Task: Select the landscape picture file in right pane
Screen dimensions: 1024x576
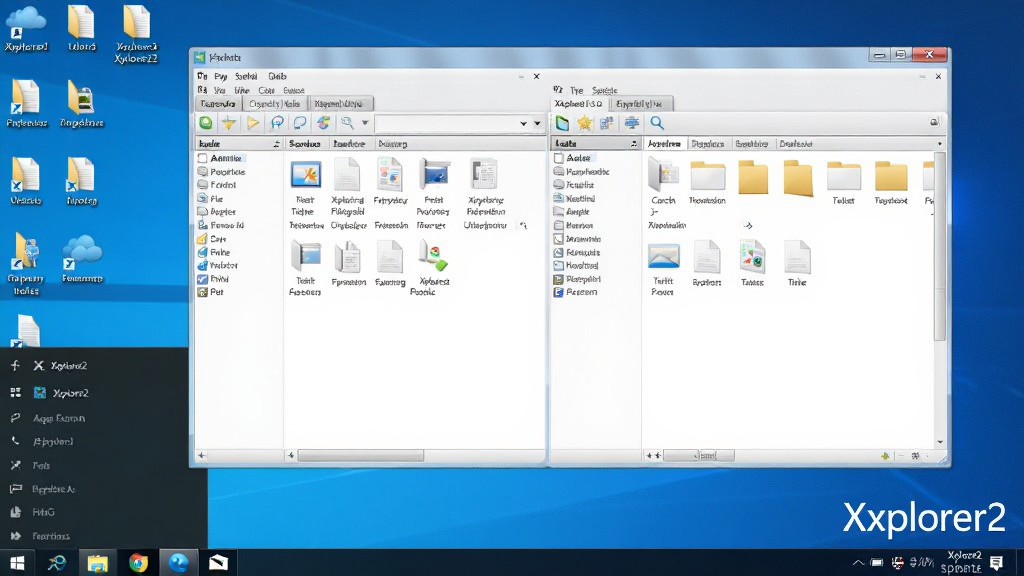Action: point(664,256)
